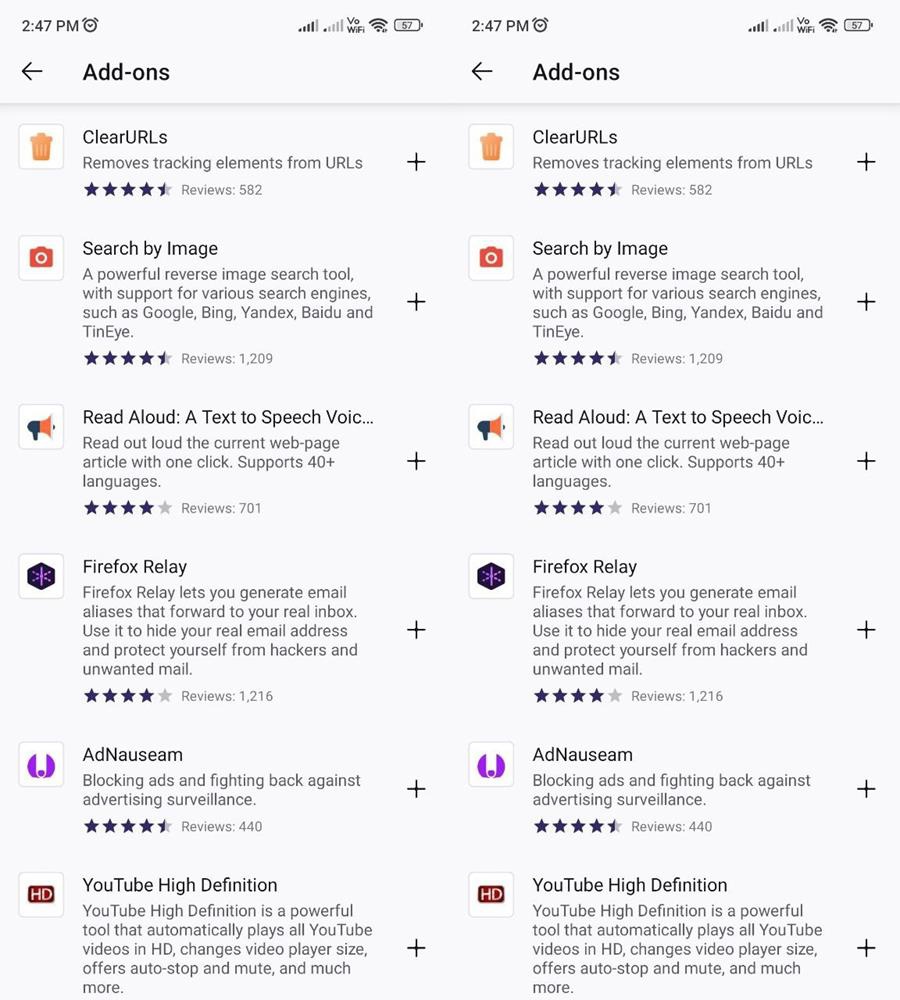This screenshot has width=900, height=1000.
Task: Add ClearURLs using plus in left screen
Action: point(416,162)
